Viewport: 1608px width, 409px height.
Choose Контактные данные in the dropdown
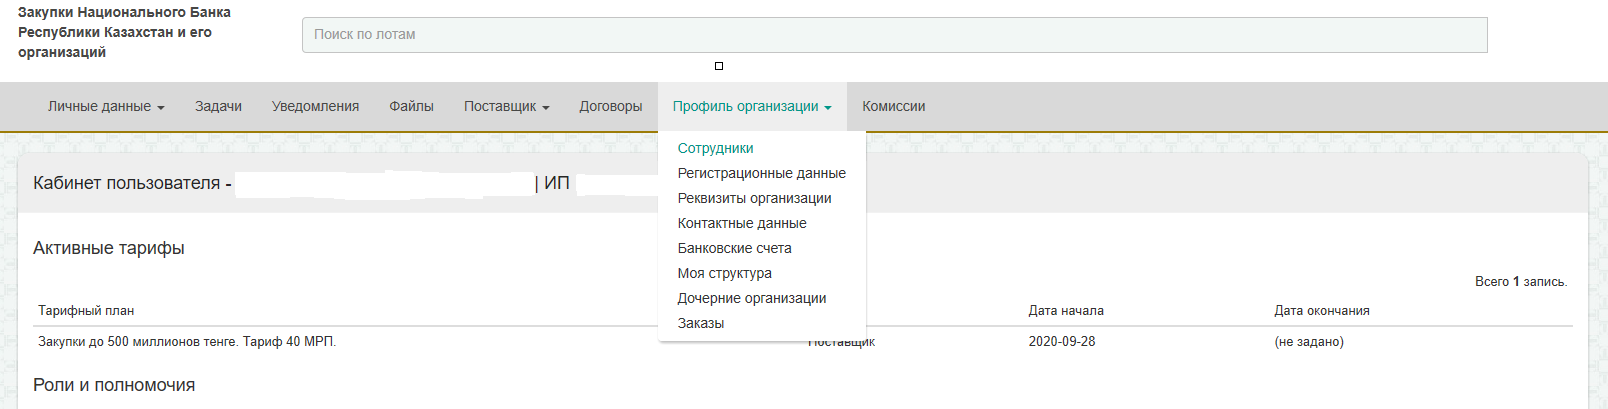pos(741,223)
